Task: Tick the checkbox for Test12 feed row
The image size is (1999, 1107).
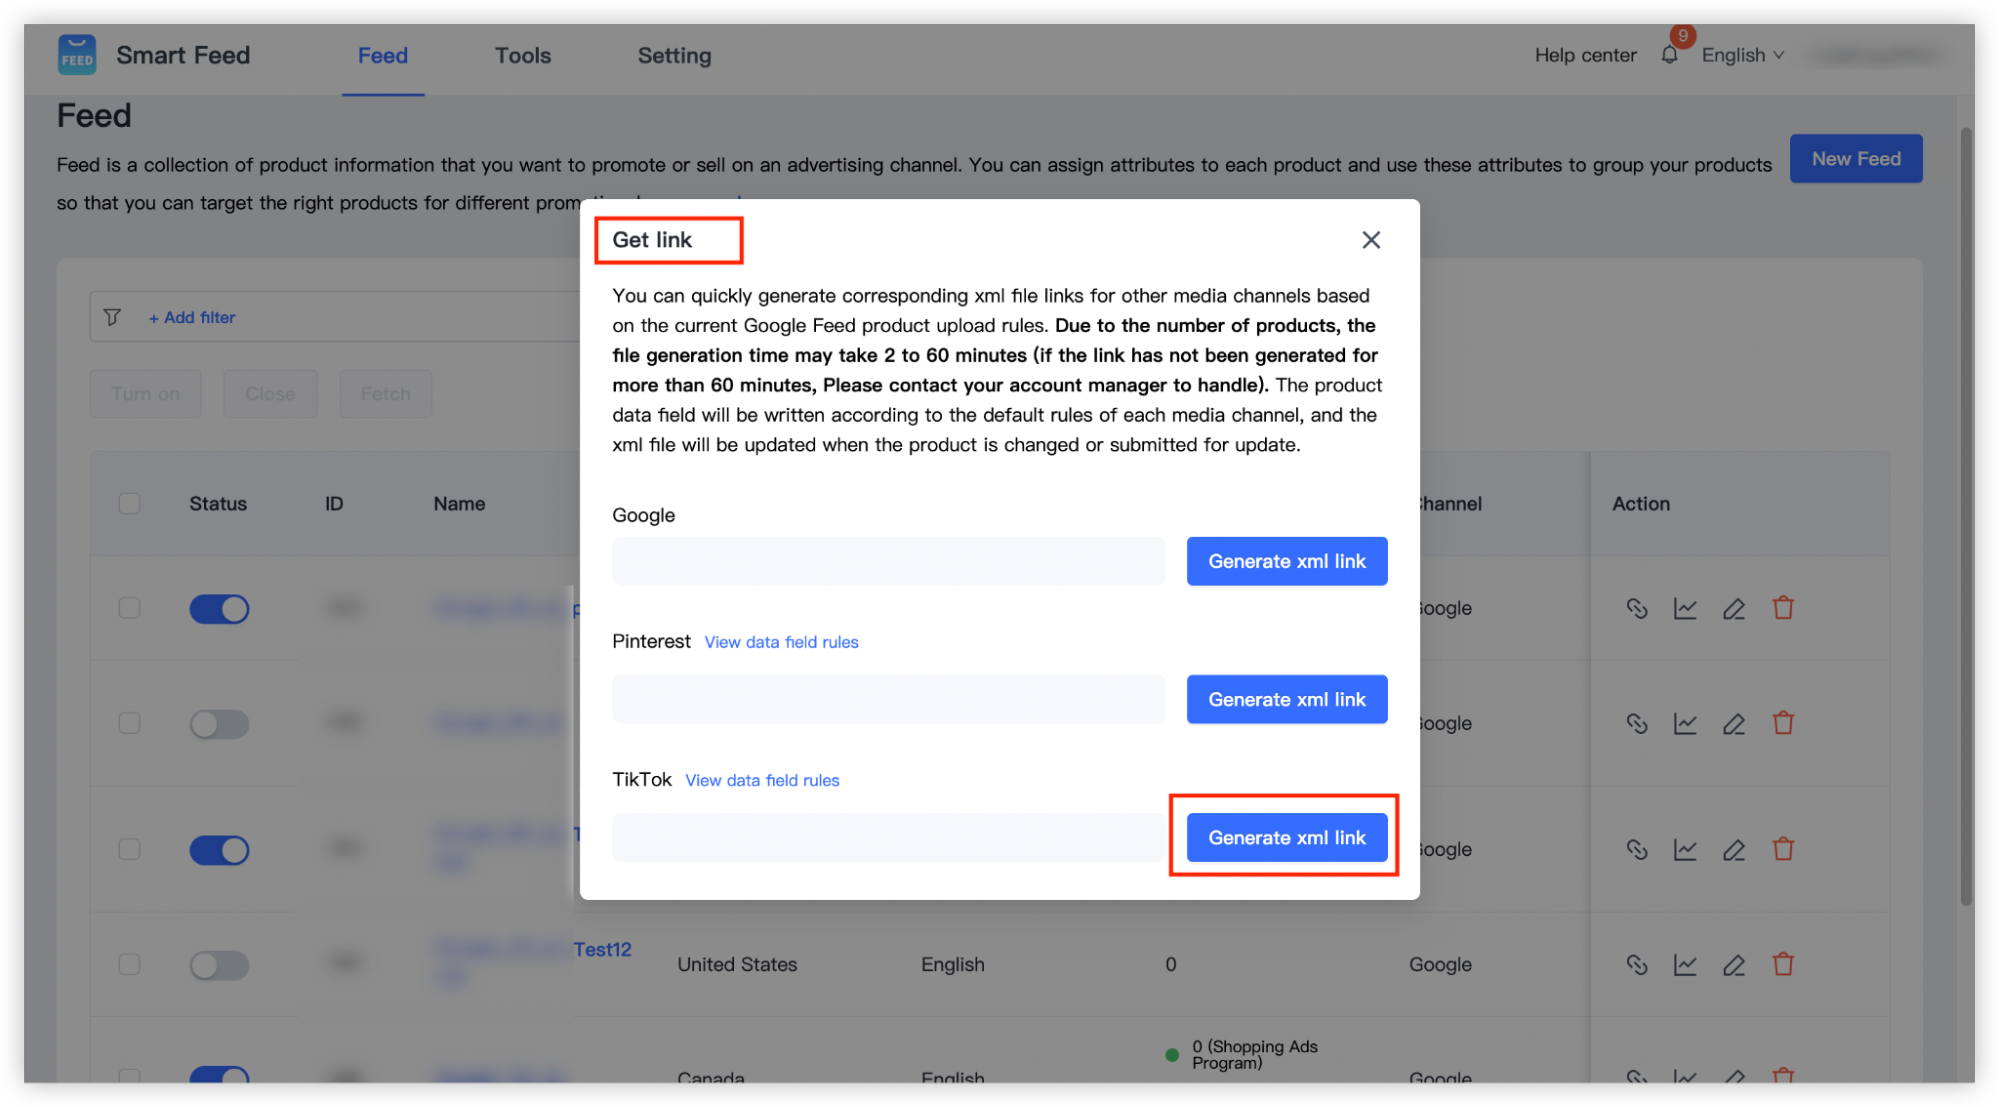Action: [130, 964]
